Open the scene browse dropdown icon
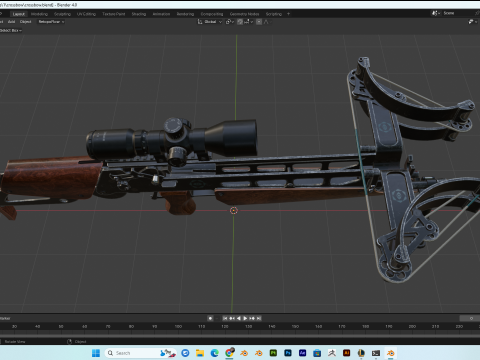Image resolution: width=480 pixels, height=360 pixels. (436, 13)
